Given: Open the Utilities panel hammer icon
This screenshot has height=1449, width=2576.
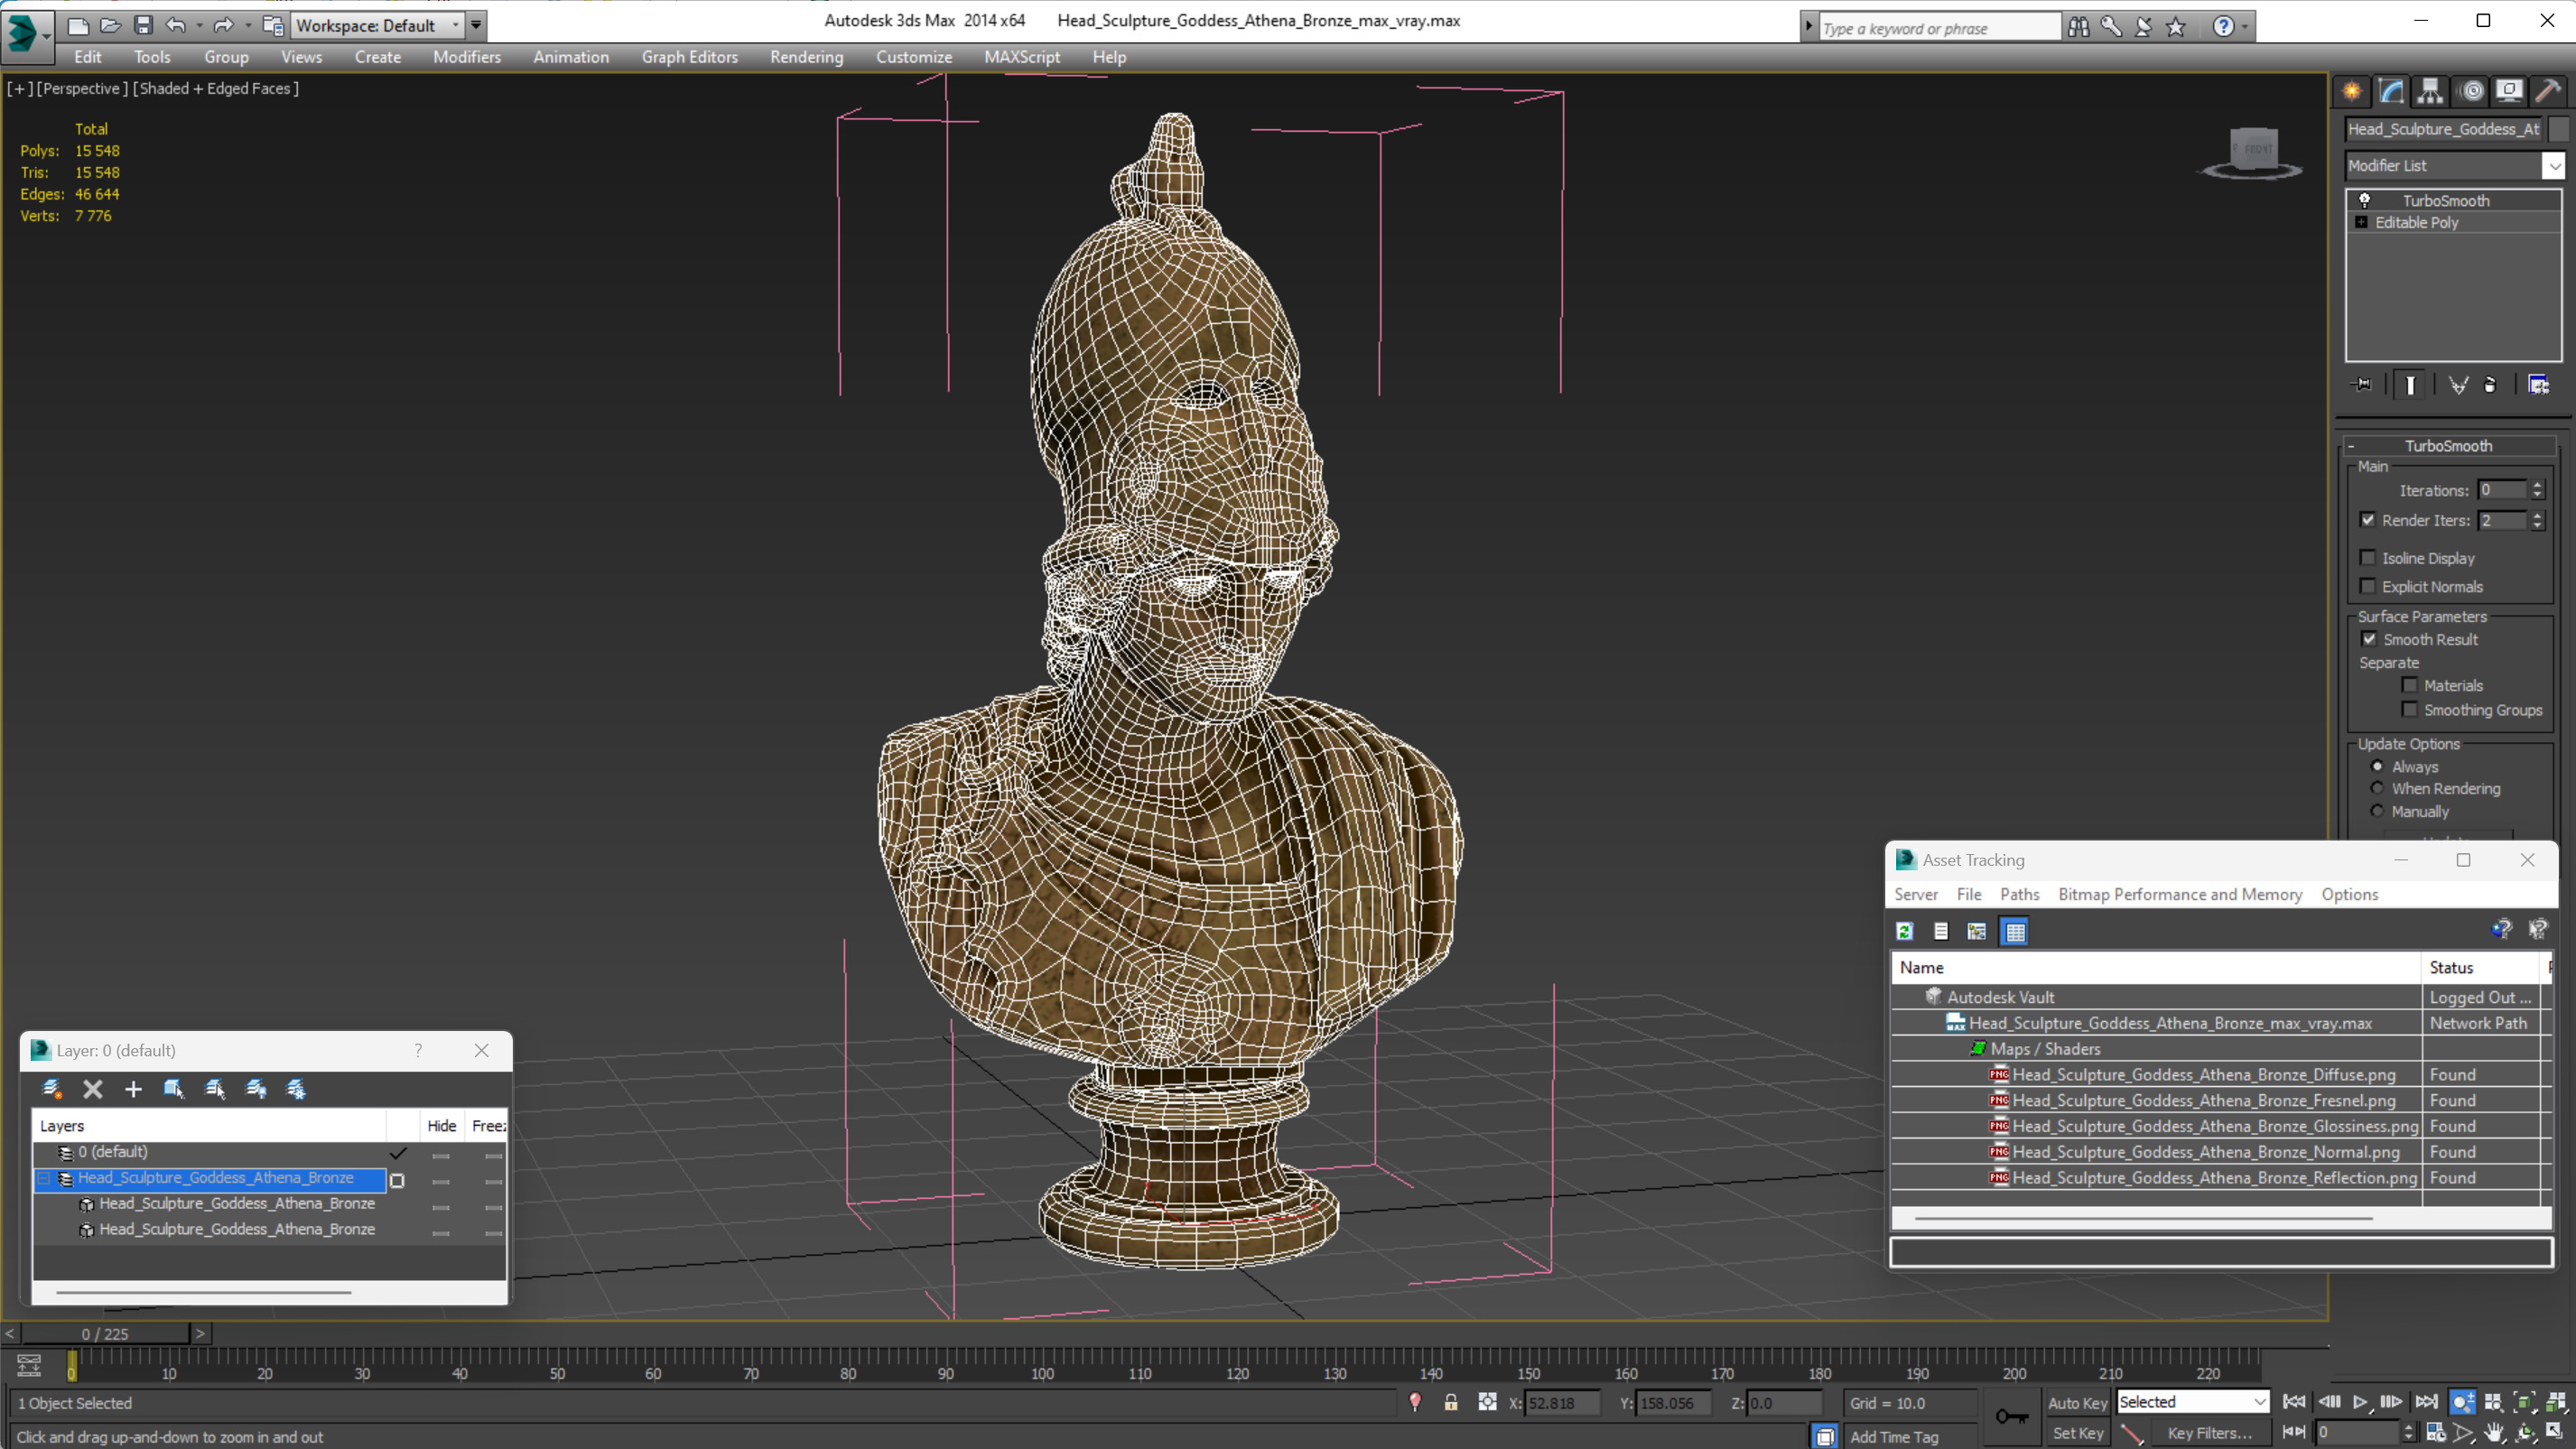Looking at the screenshot, I should pos(2547,92).
